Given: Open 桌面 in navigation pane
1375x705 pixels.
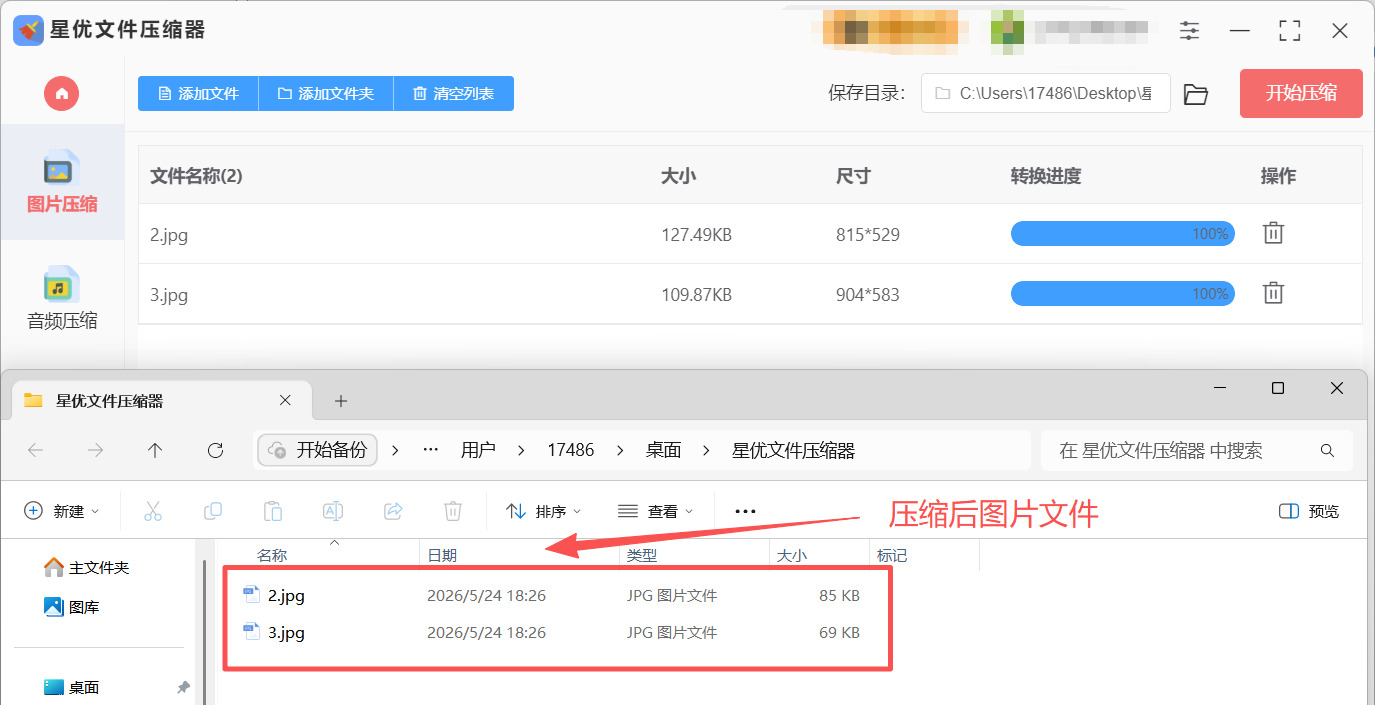Looking at the screenshot, I should coord(72,687).
